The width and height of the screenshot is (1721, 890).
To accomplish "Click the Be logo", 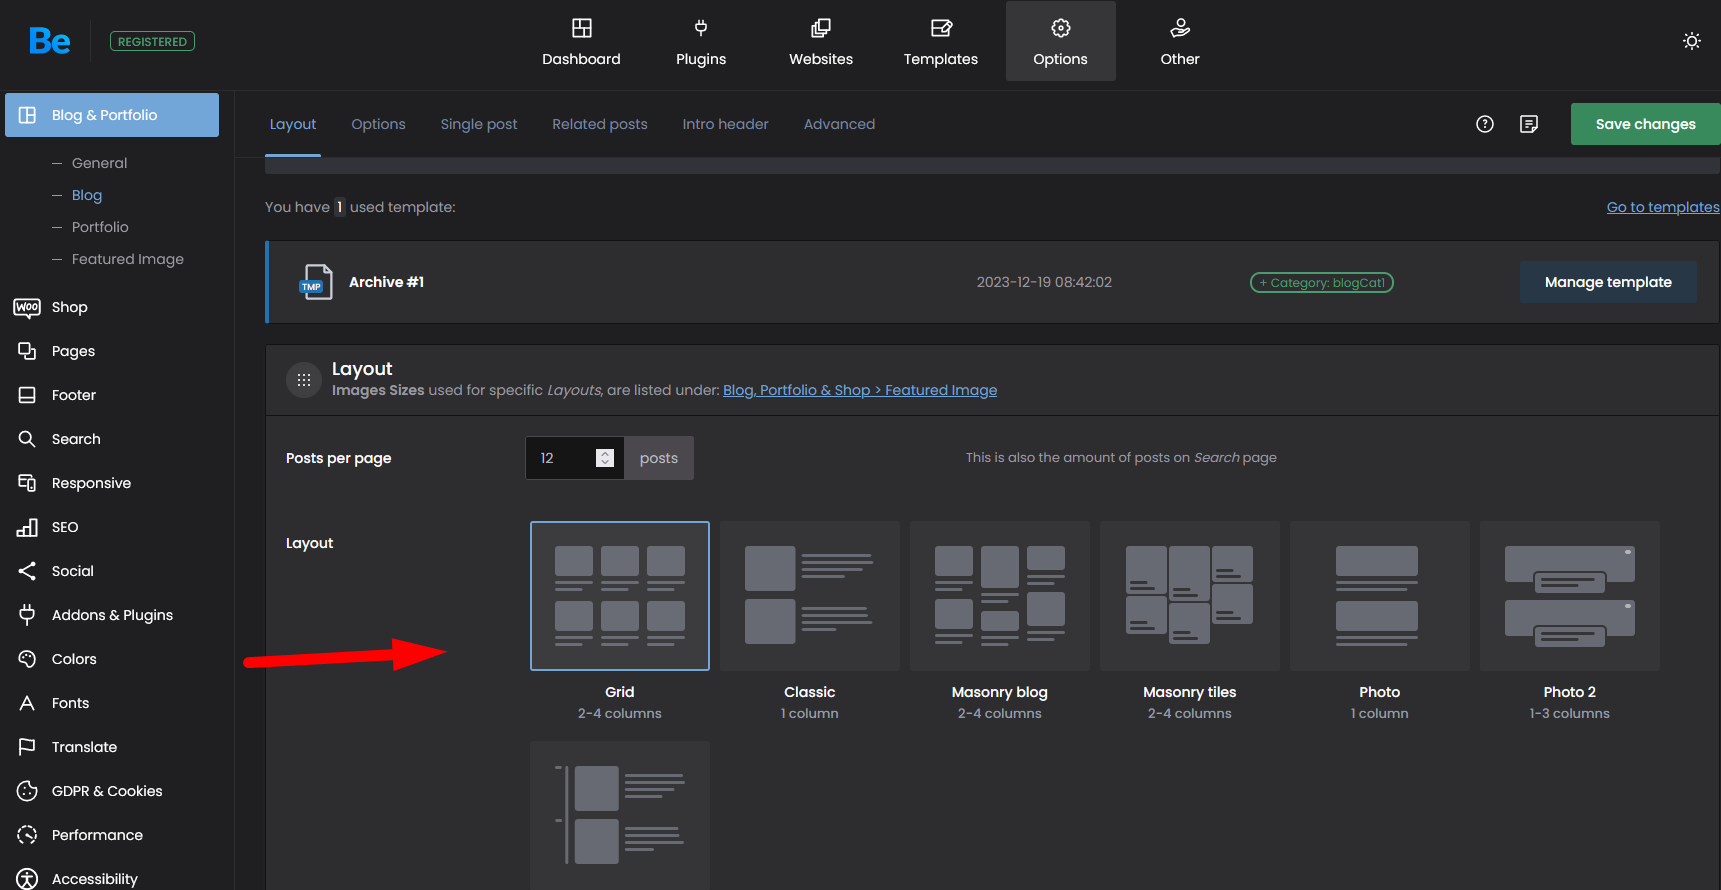I will (x=49, y=41).
